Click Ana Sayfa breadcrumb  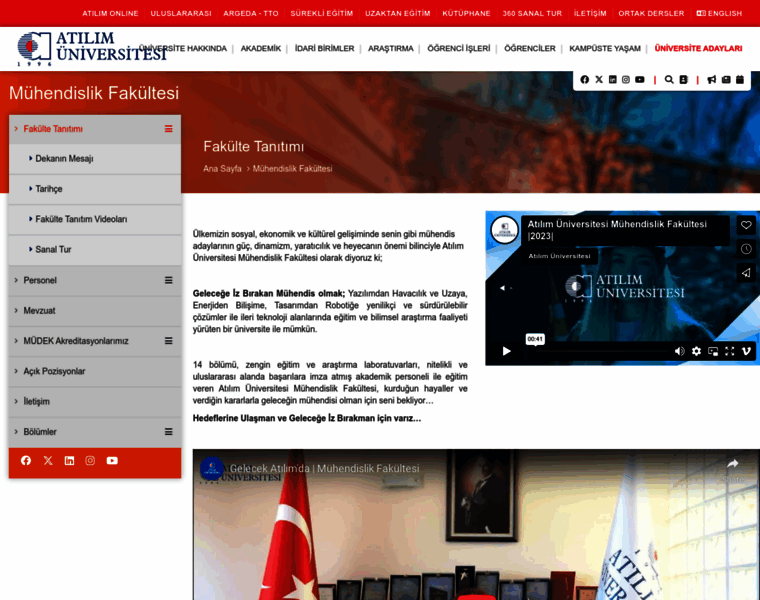[x=222, y=169]
